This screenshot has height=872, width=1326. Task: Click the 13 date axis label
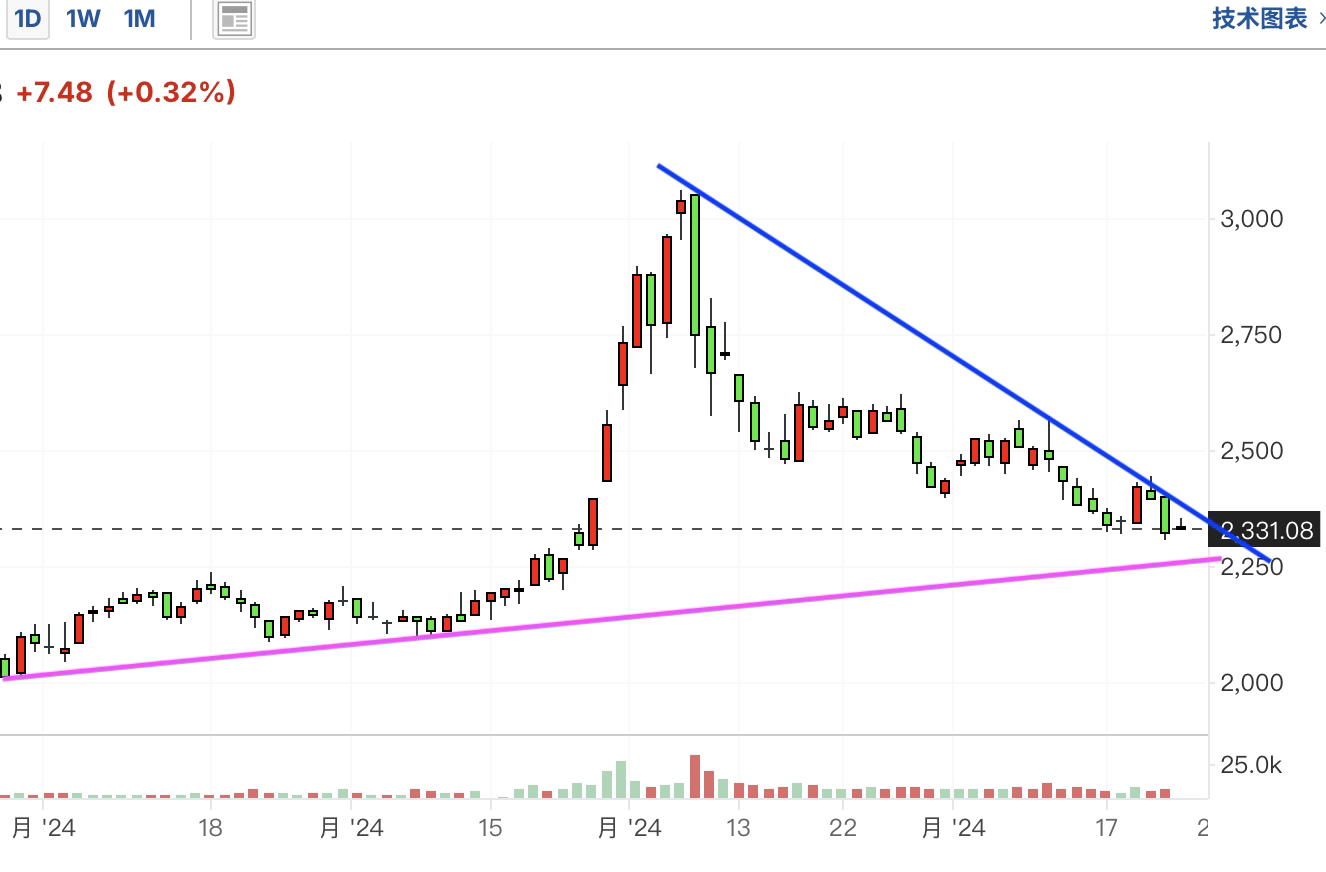pos(738,828)
